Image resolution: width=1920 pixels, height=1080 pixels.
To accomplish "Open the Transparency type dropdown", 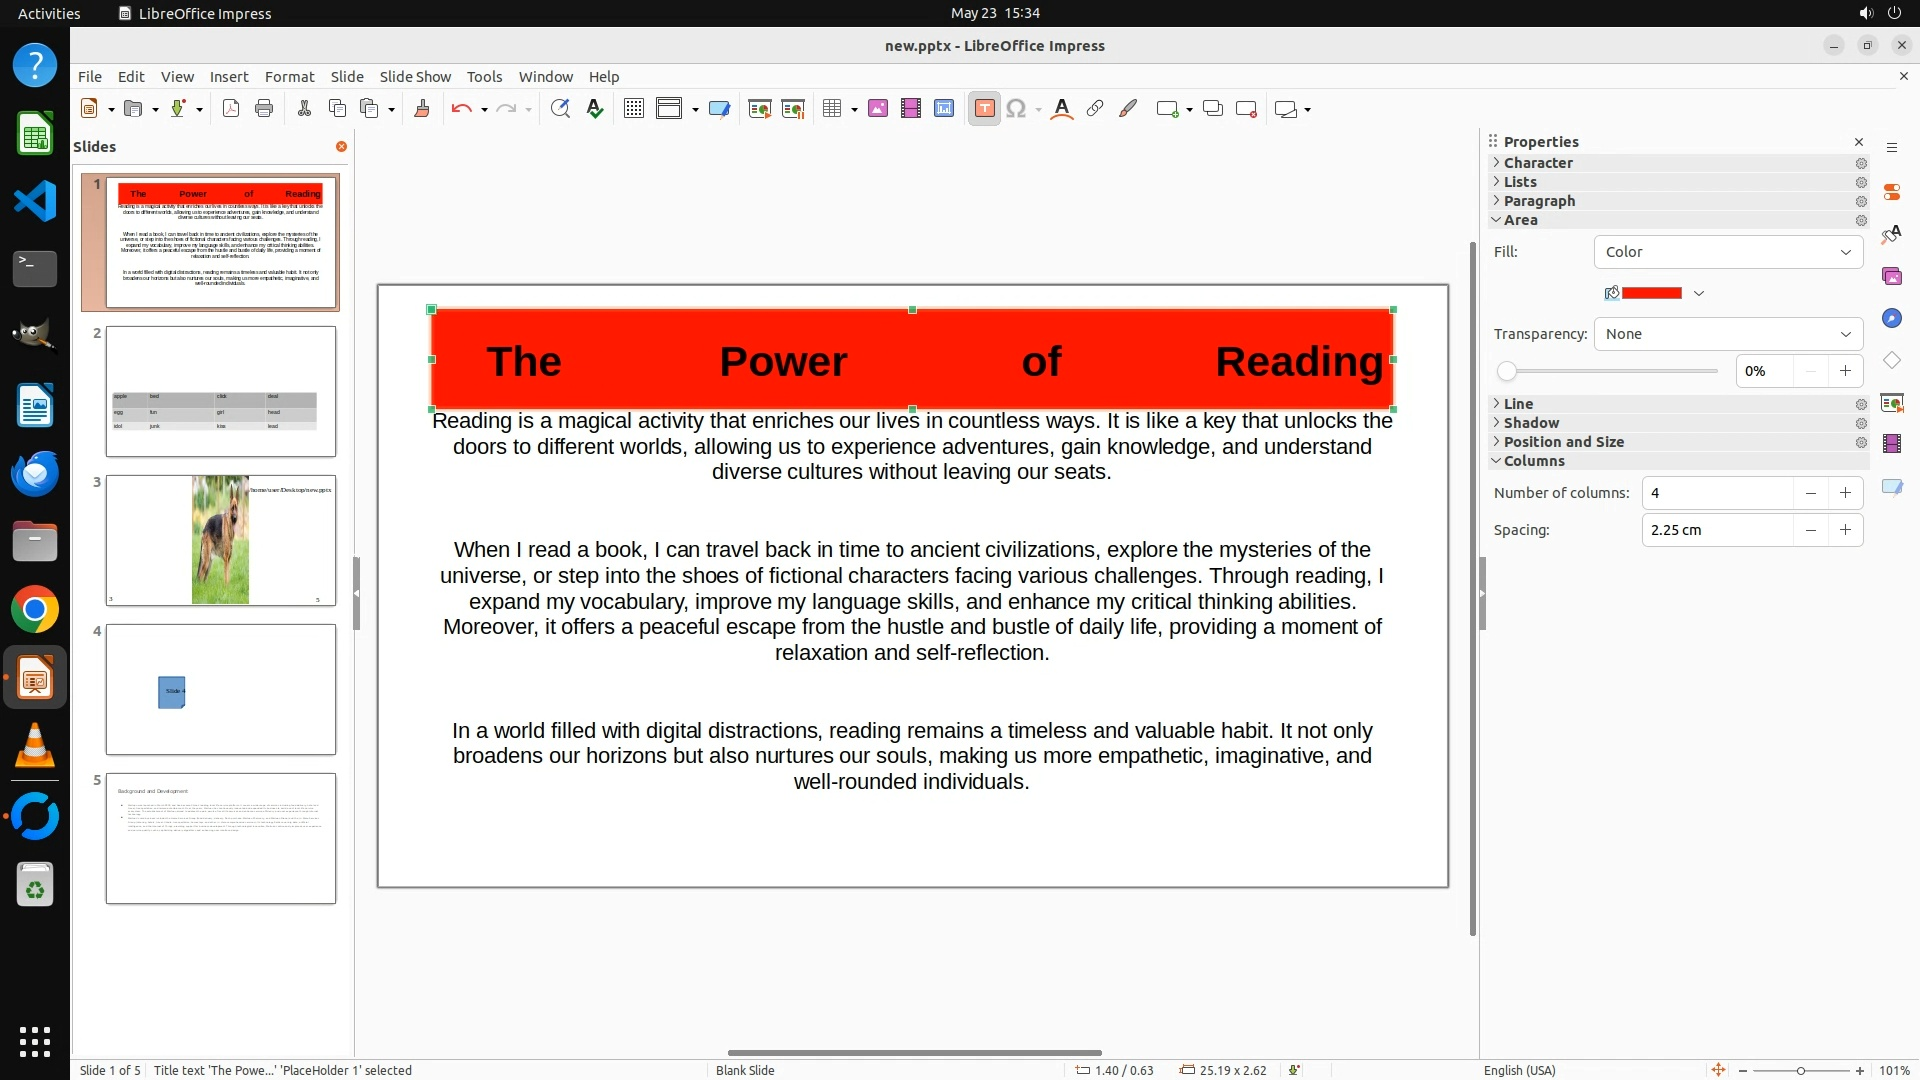I will pos(1728,334).
